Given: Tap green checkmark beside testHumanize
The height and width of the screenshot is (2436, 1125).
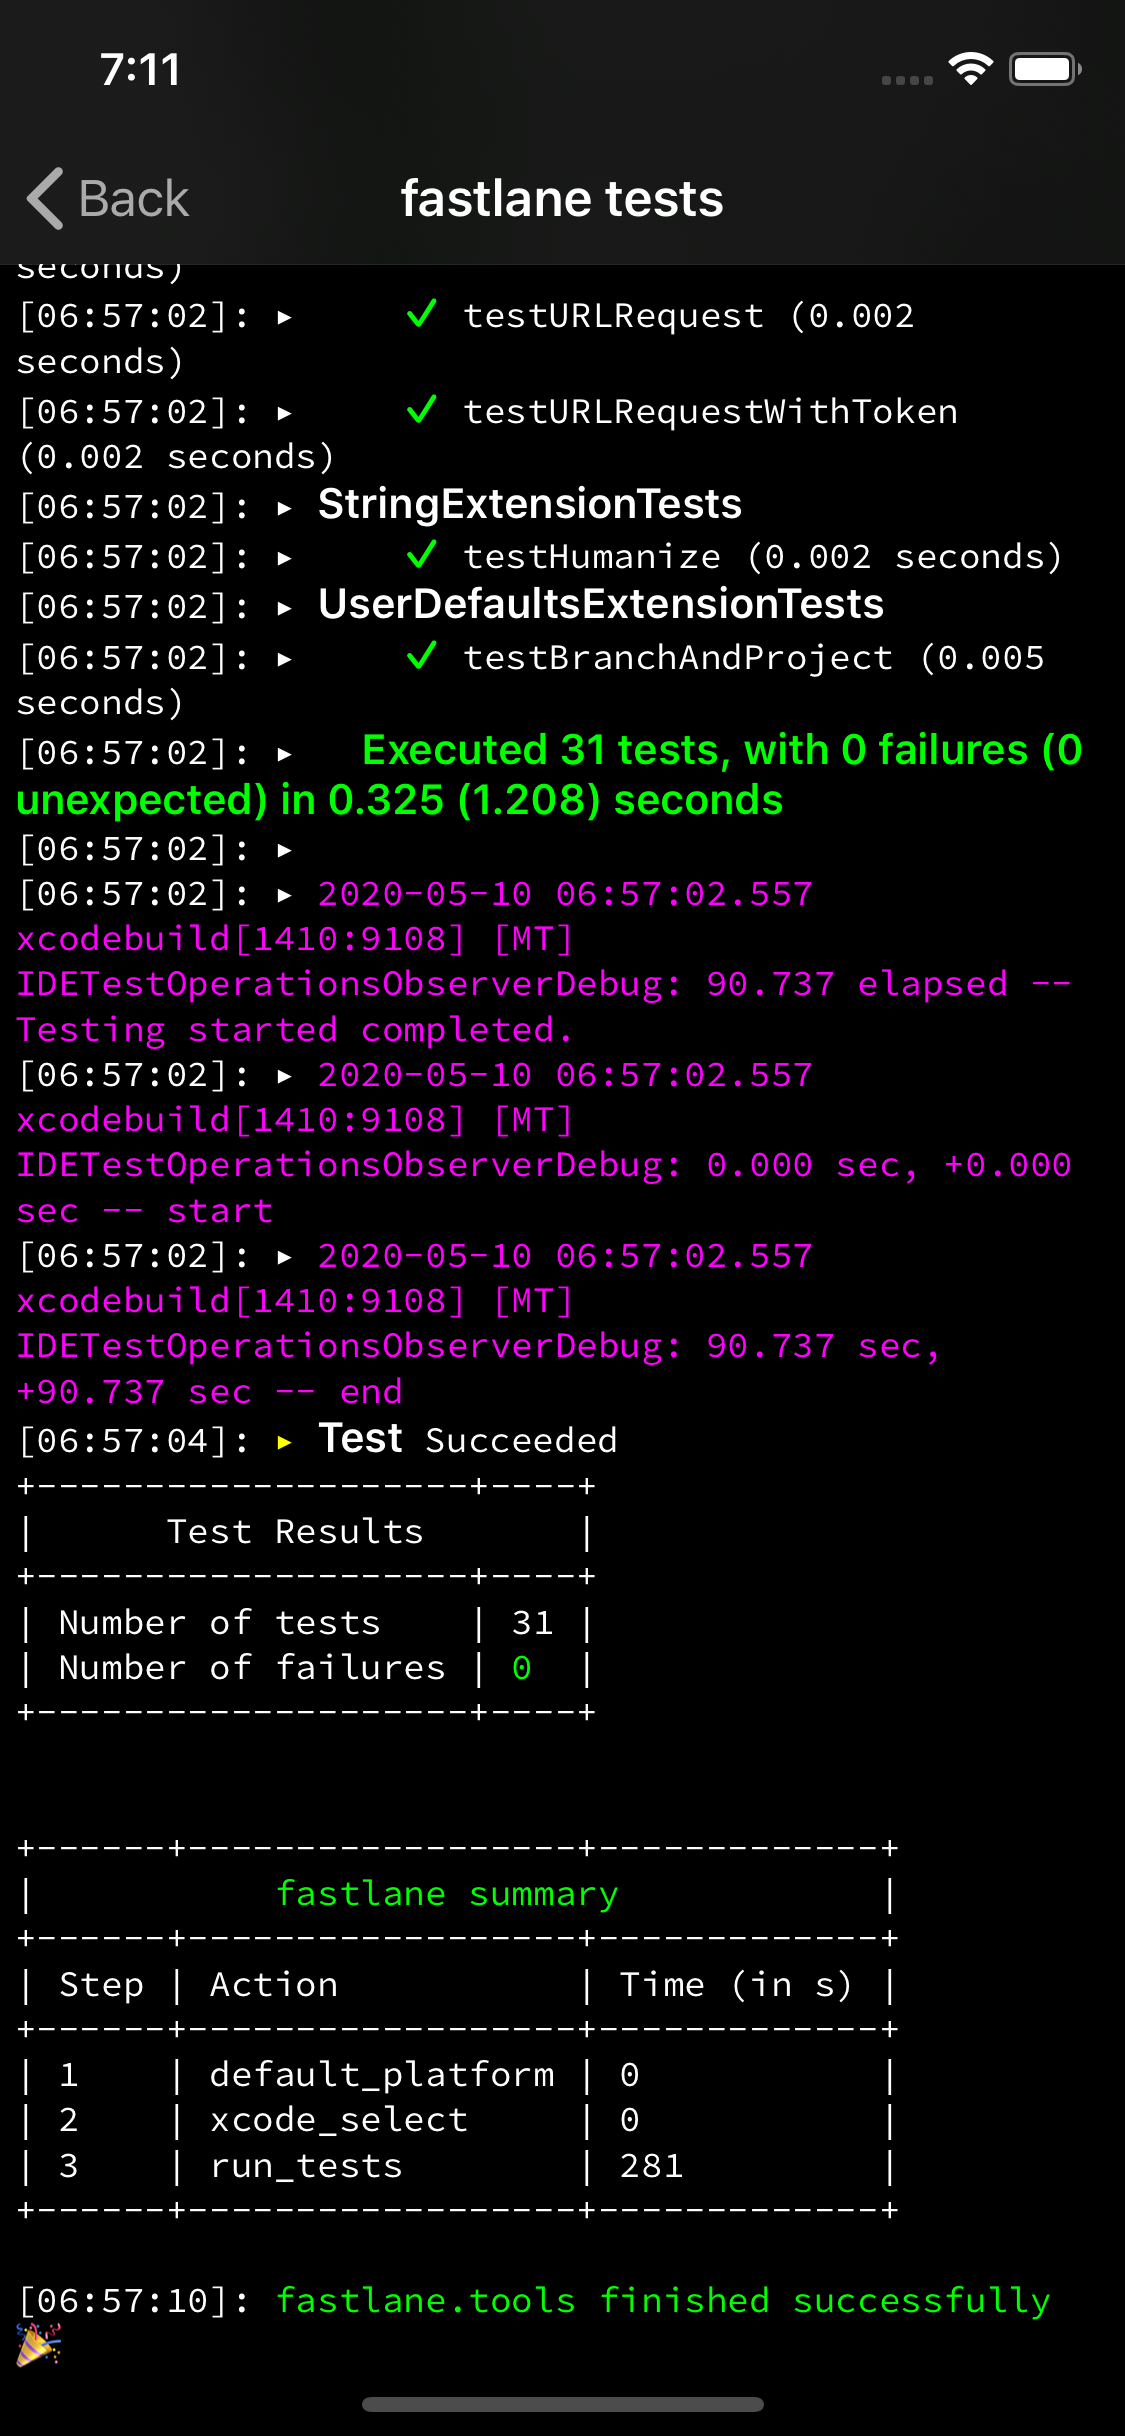Looking at the screenshot, I should (422, 554).
